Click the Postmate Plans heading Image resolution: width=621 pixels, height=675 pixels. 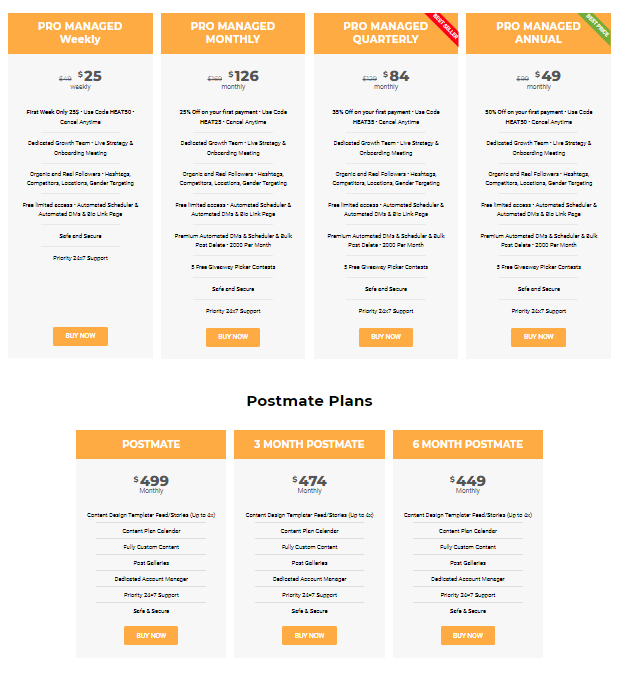point(309,401)
